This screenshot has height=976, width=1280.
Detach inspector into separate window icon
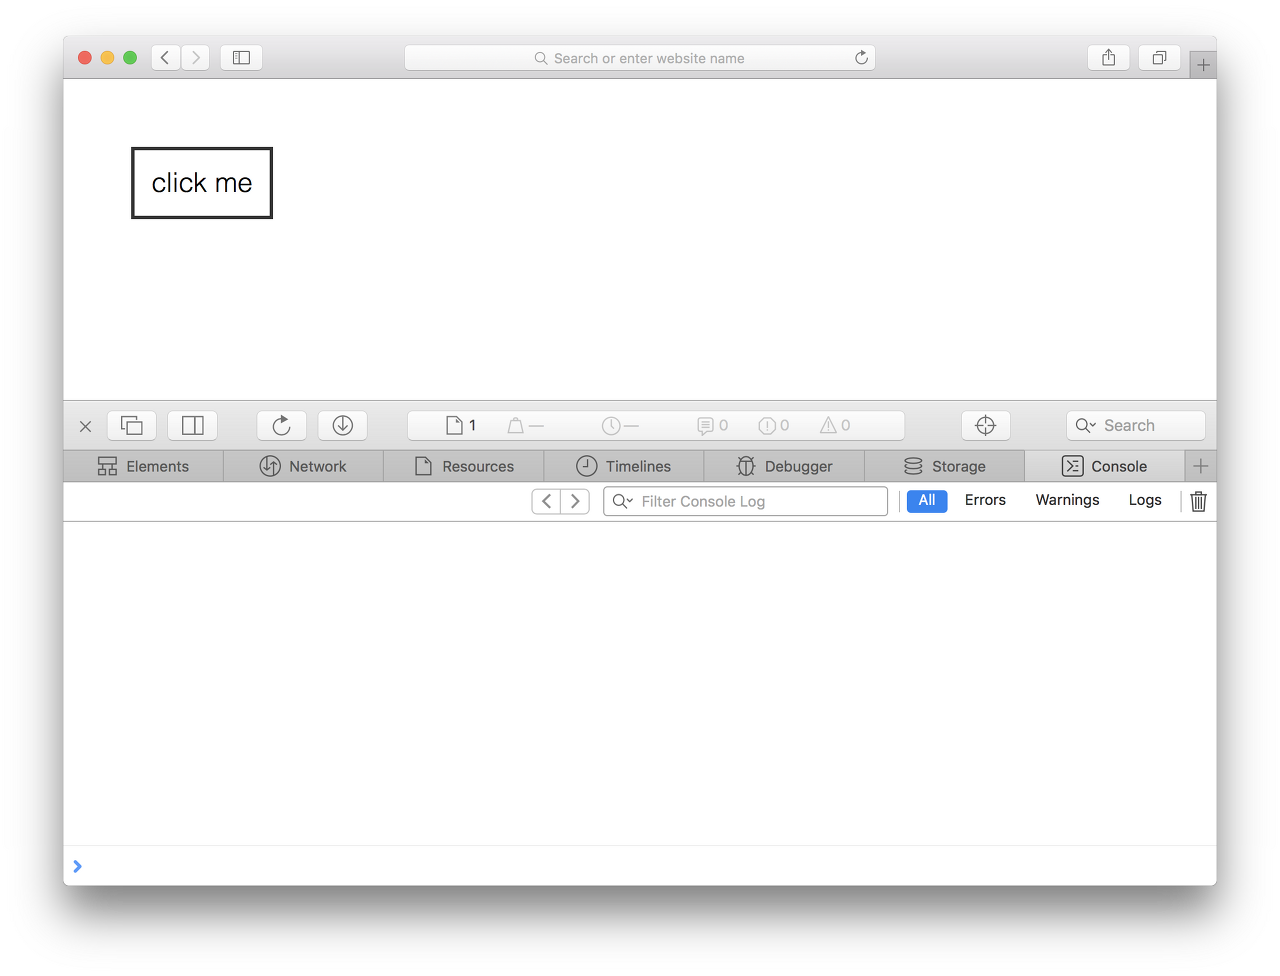click(x=132, y=425)
